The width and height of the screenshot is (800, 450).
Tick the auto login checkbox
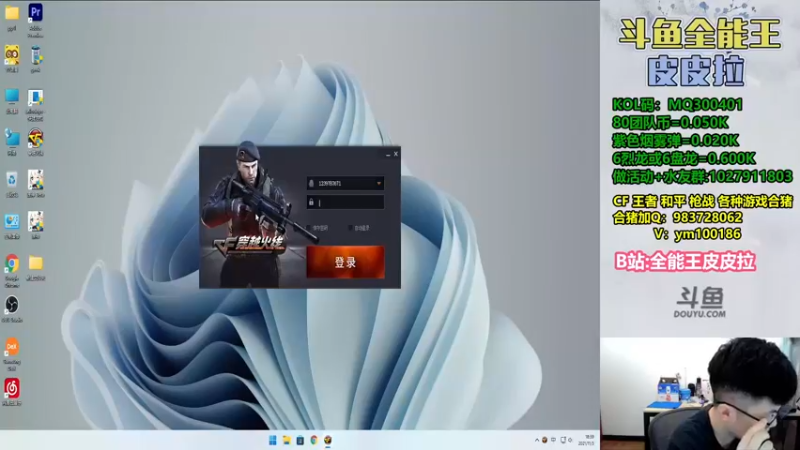(350, 228)
